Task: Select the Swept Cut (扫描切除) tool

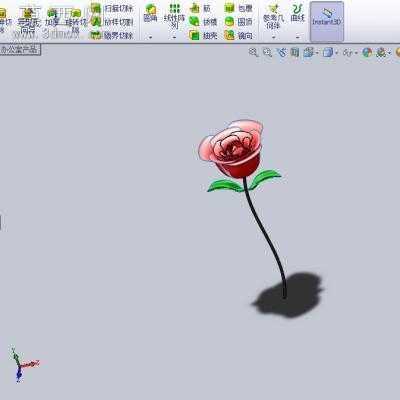Action: click(x=112, y=8)
